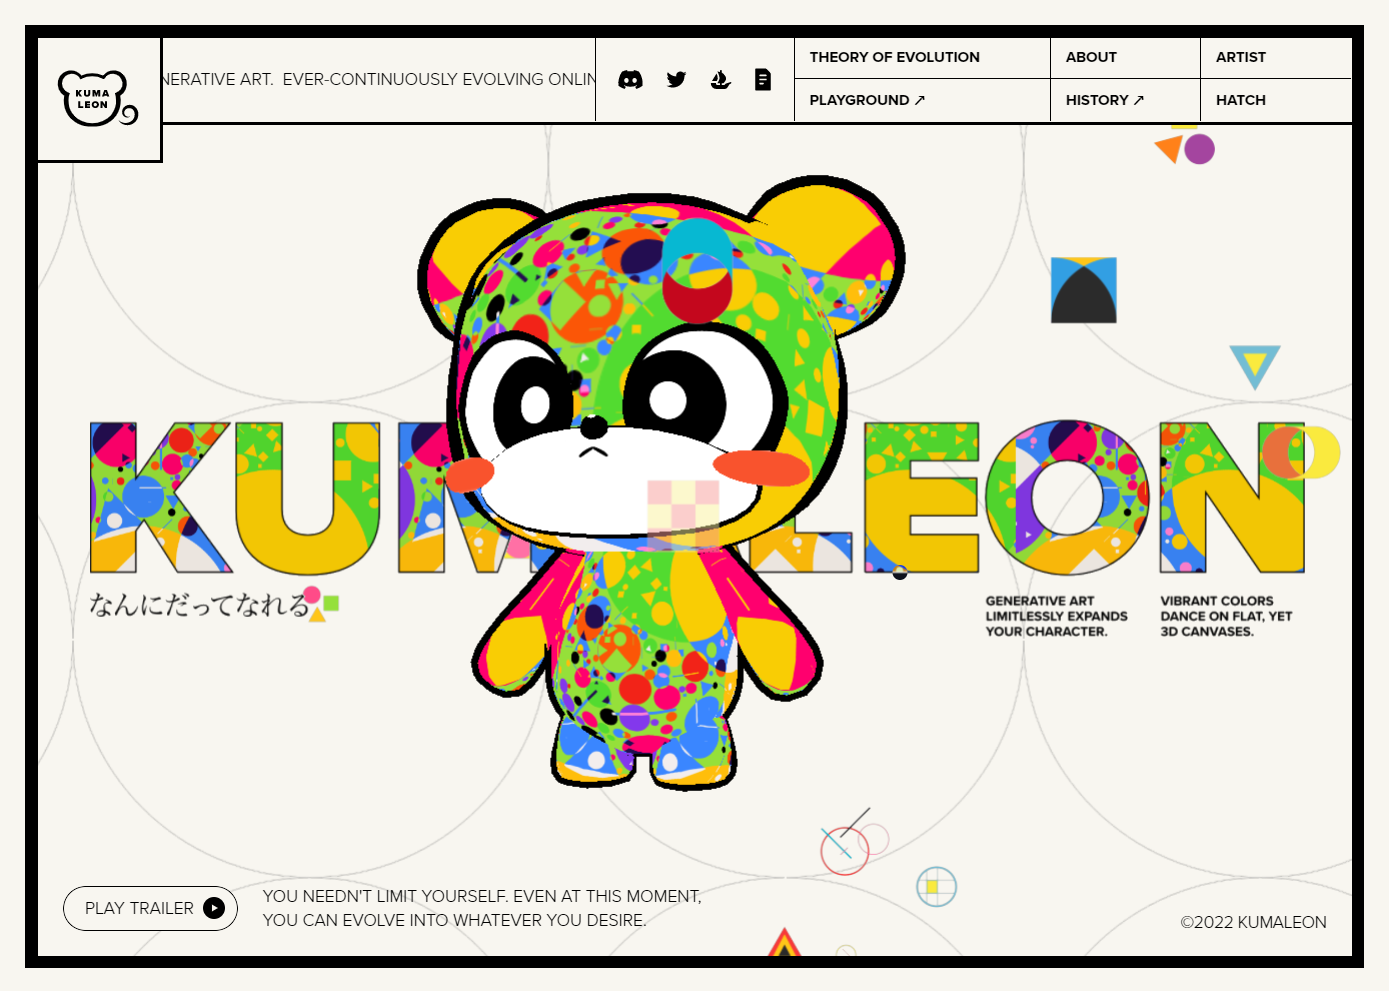The image size is (1389, 991).
Task: Click the play arrow icon in trailer button
Action: (214, 908)
